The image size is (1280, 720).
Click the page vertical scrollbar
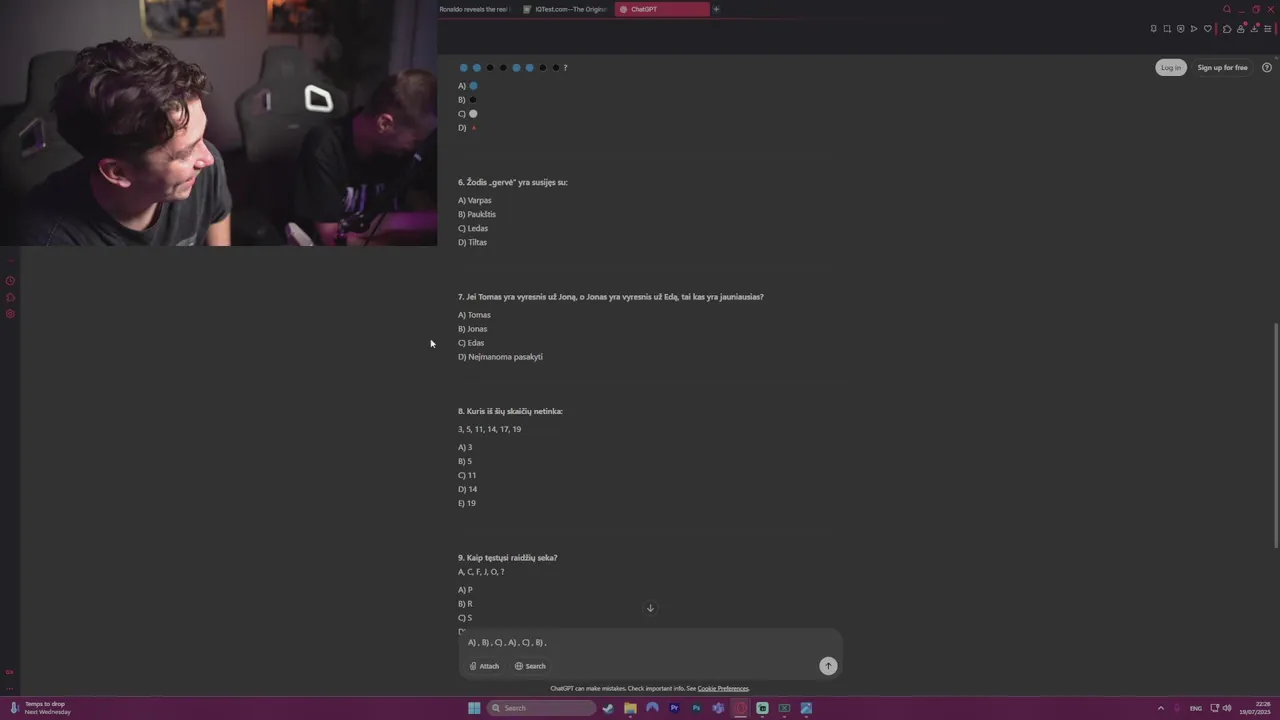pyautogui.click(x=1275, y=435)
